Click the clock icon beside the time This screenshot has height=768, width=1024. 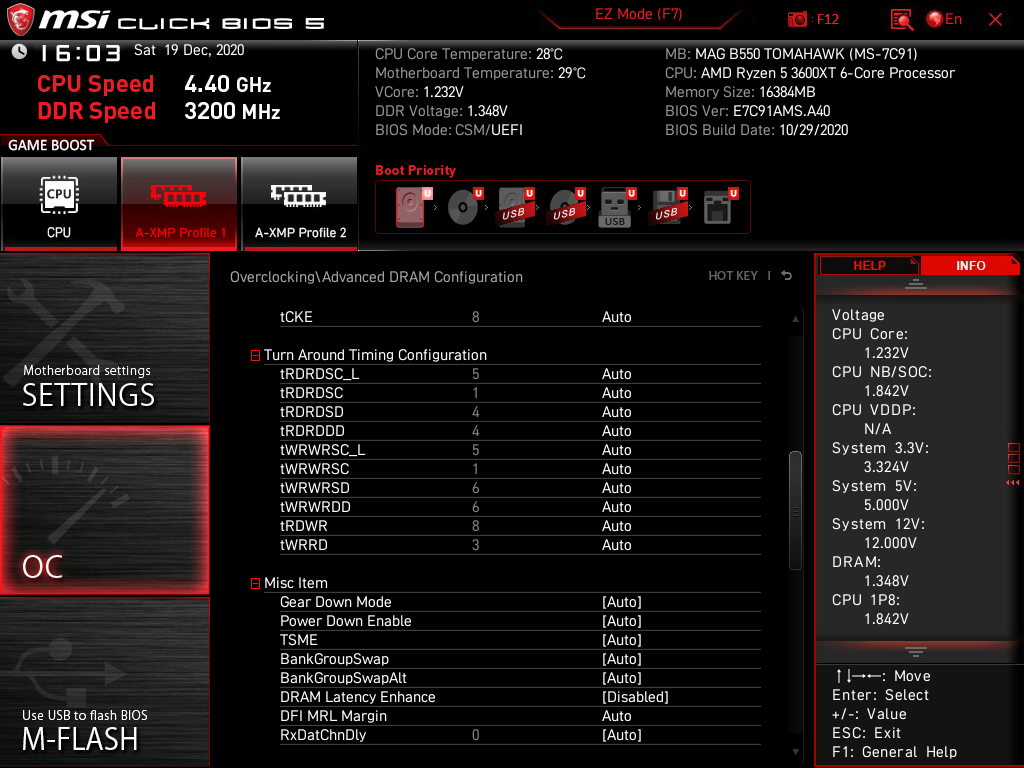pos(19,51)
